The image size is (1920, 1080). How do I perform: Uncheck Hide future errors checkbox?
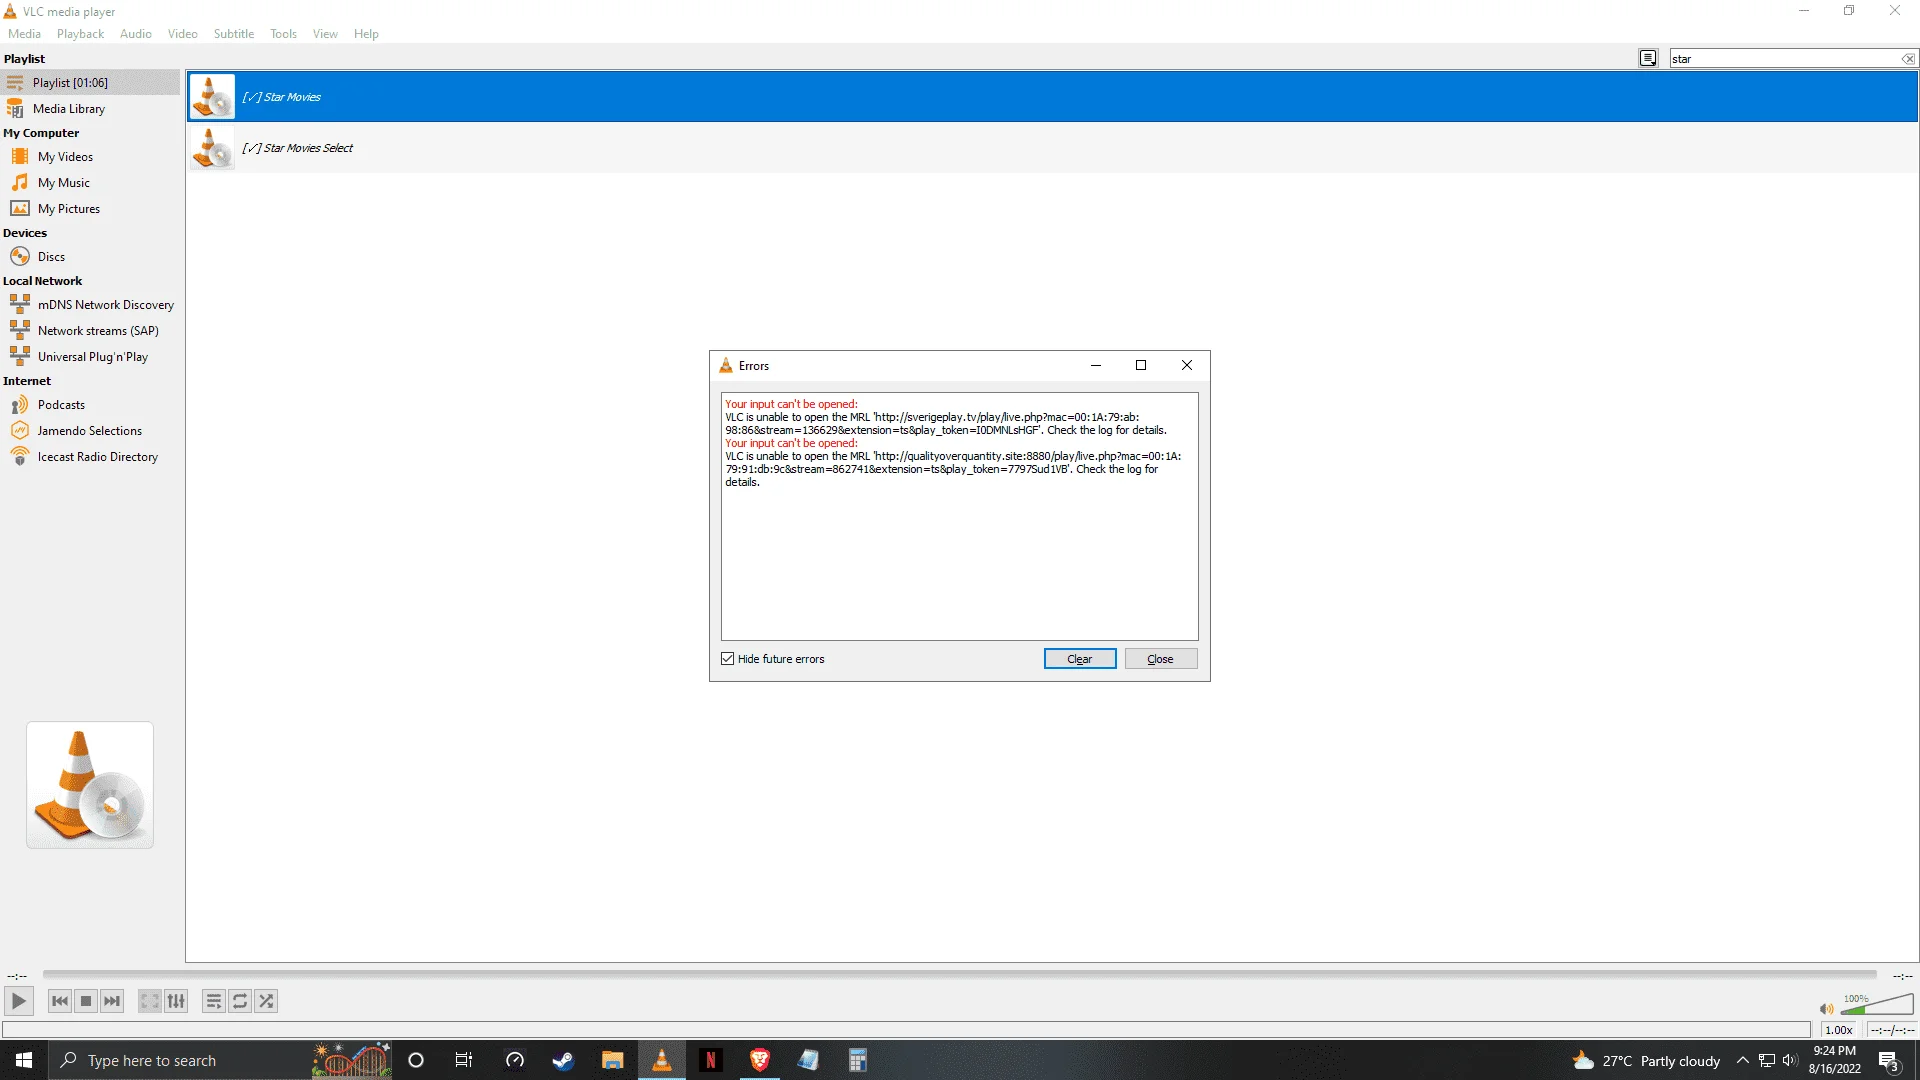point(727,659)
